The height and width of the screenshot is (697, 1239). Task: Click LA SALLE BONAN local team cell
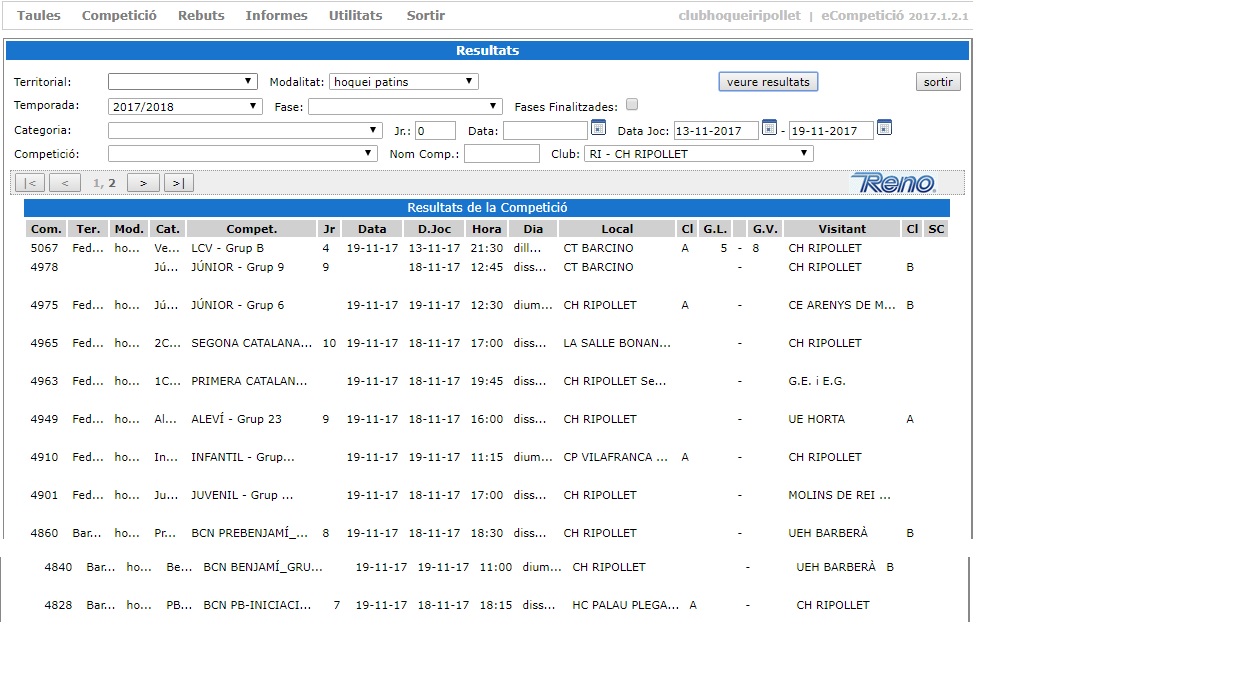[617, 343]
